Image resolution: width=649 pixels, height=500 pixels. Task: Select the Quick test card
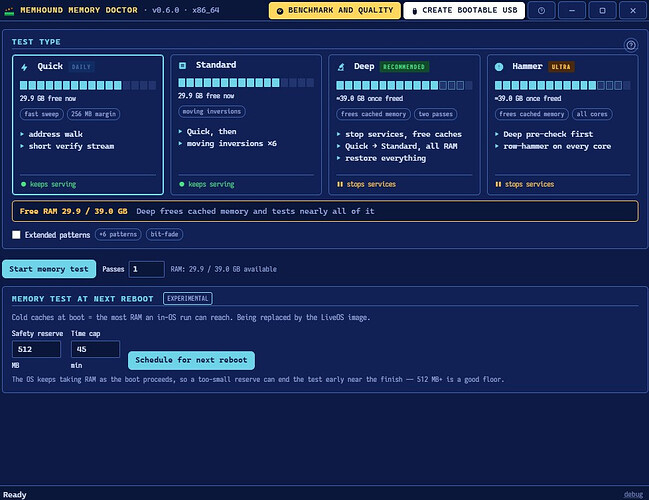[x=88, y=125]
